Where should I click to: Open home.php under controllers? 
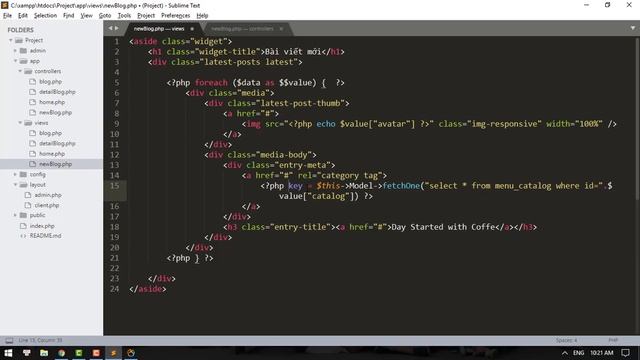(x=52, y=102)
